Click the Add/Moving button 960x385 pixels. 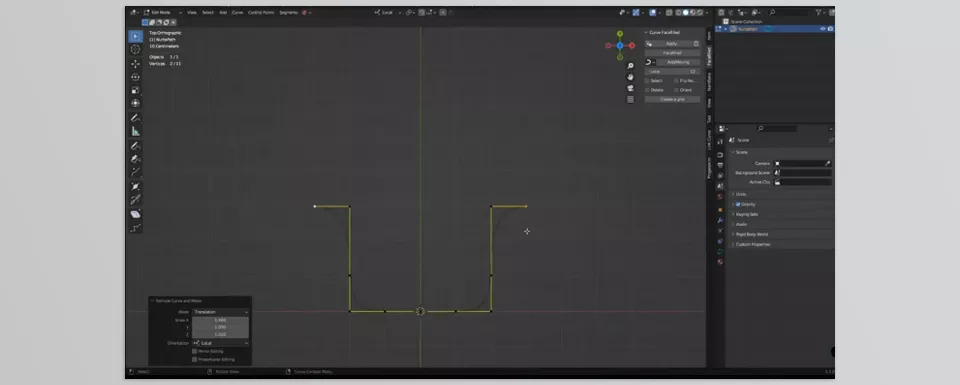678,62
